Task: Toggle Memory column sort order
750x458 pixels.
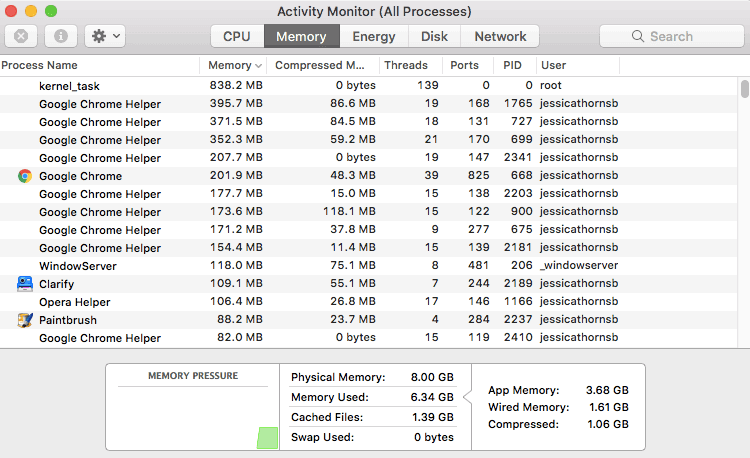Action: coord(233,65)
